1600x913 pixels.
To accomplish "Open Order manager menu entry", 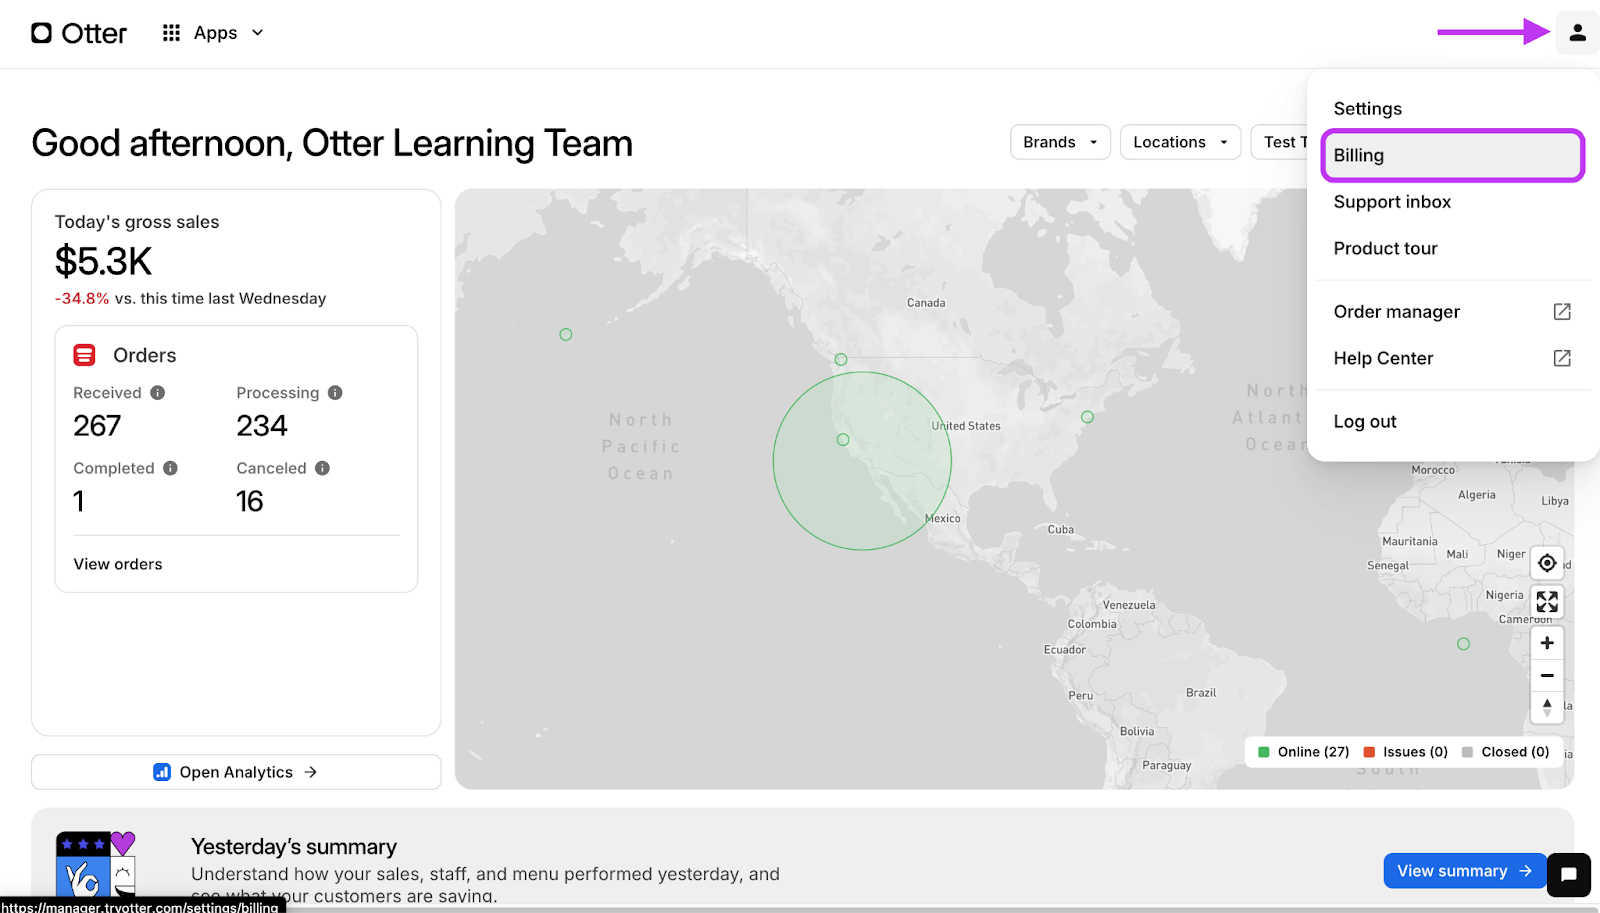I will pyautogui.click(x=1396, y=312).
